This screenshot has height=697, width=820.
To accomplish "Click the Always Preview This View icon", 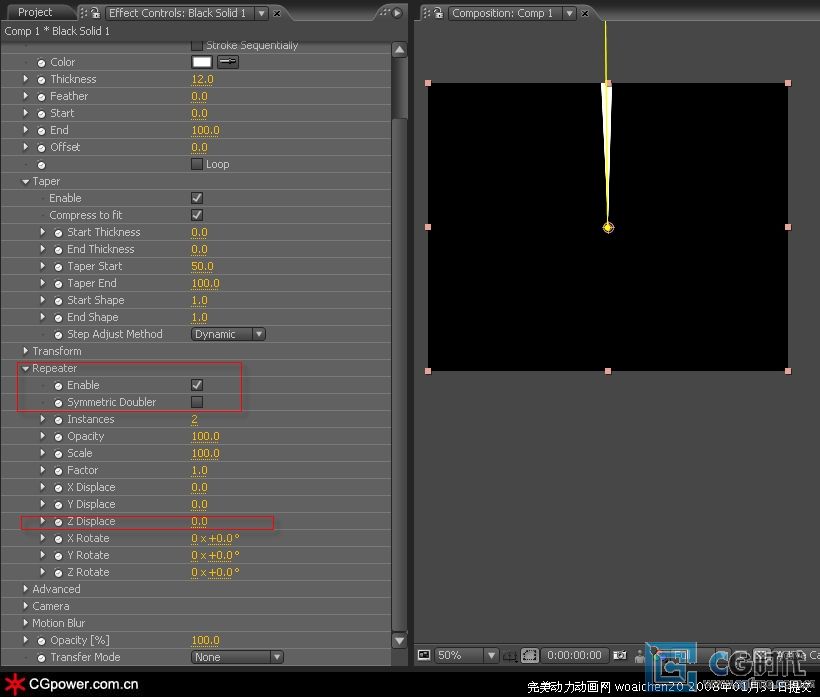I will click(x=423, y=655).
